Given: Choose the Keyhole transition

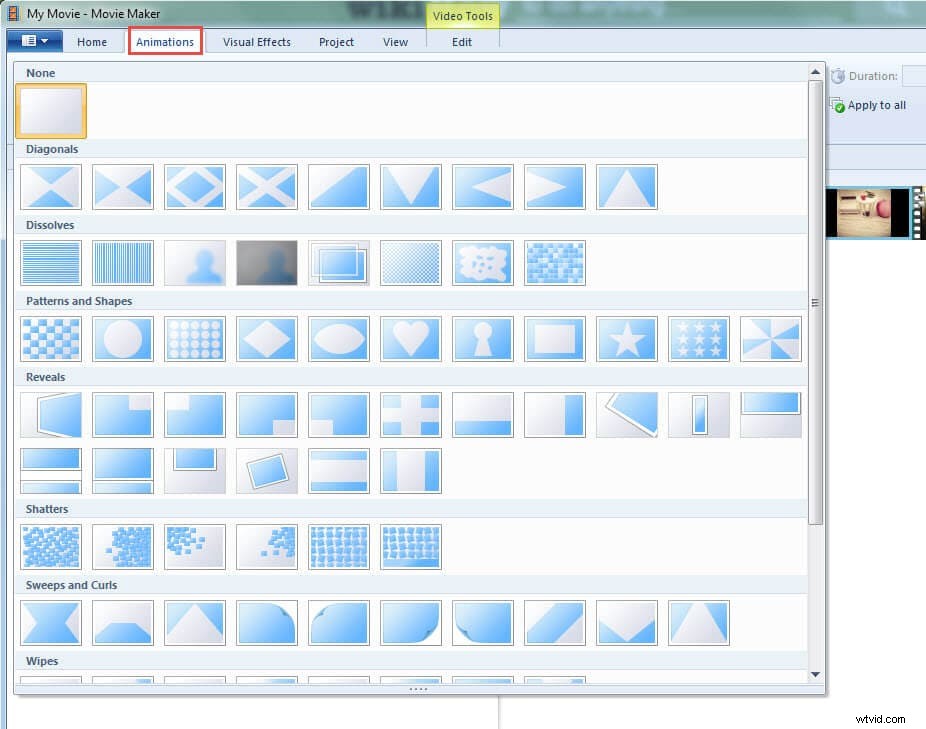Looking at the screenshot, I should tap(483, 339).
